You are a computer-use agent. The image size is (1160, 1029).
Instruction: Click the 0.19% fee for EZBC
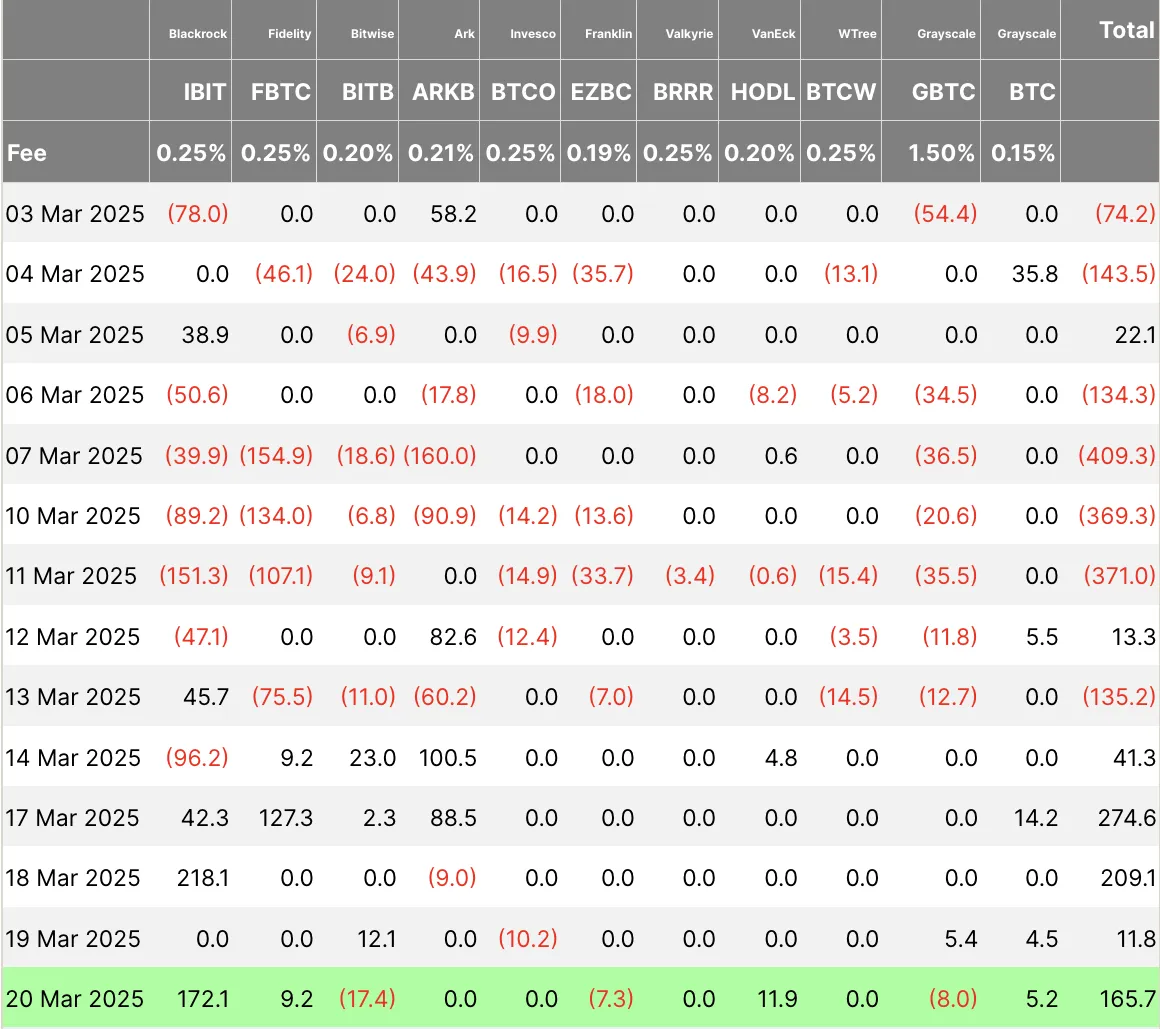click(x=598, y=153)
